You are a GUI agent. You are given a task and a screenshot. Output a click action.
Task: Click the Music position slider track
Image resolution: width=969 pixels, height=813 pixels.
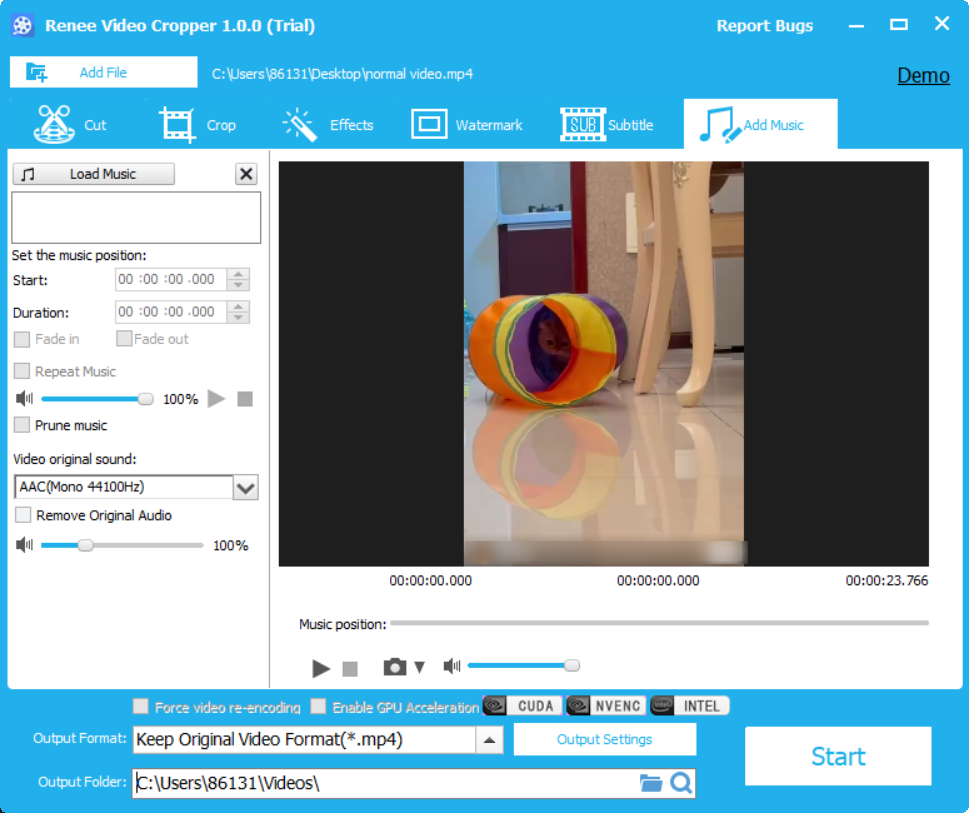pos(658,623)
